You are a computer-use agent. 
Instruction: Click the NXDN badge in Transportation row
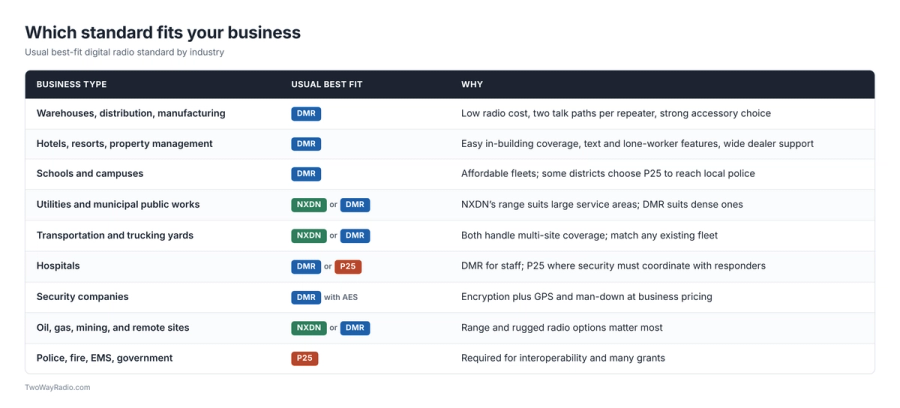309,236
